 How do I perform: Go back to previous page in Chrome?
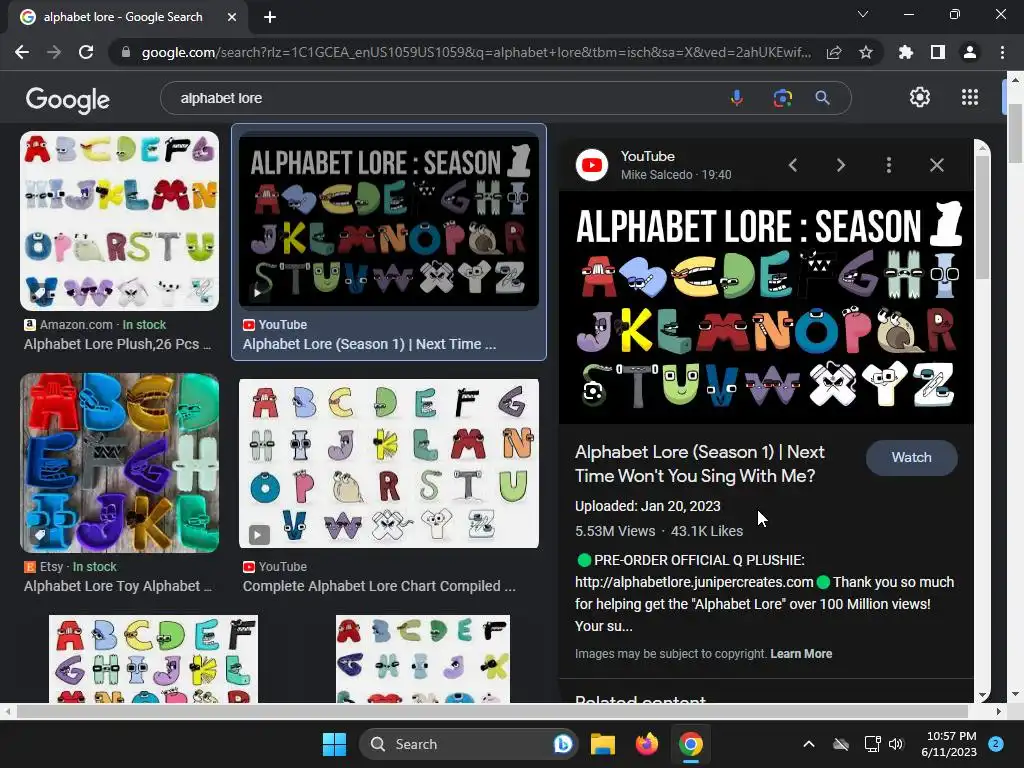click(x=22, y=52)
